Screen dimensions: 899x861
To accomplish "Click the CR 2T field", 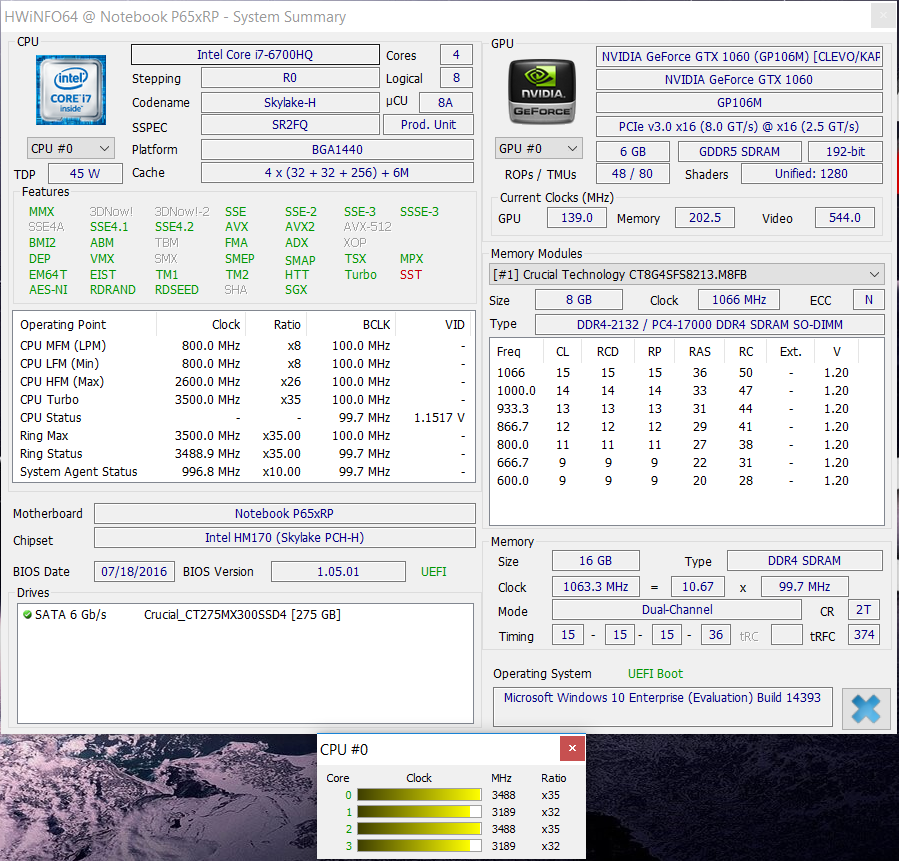I will 863,610.
